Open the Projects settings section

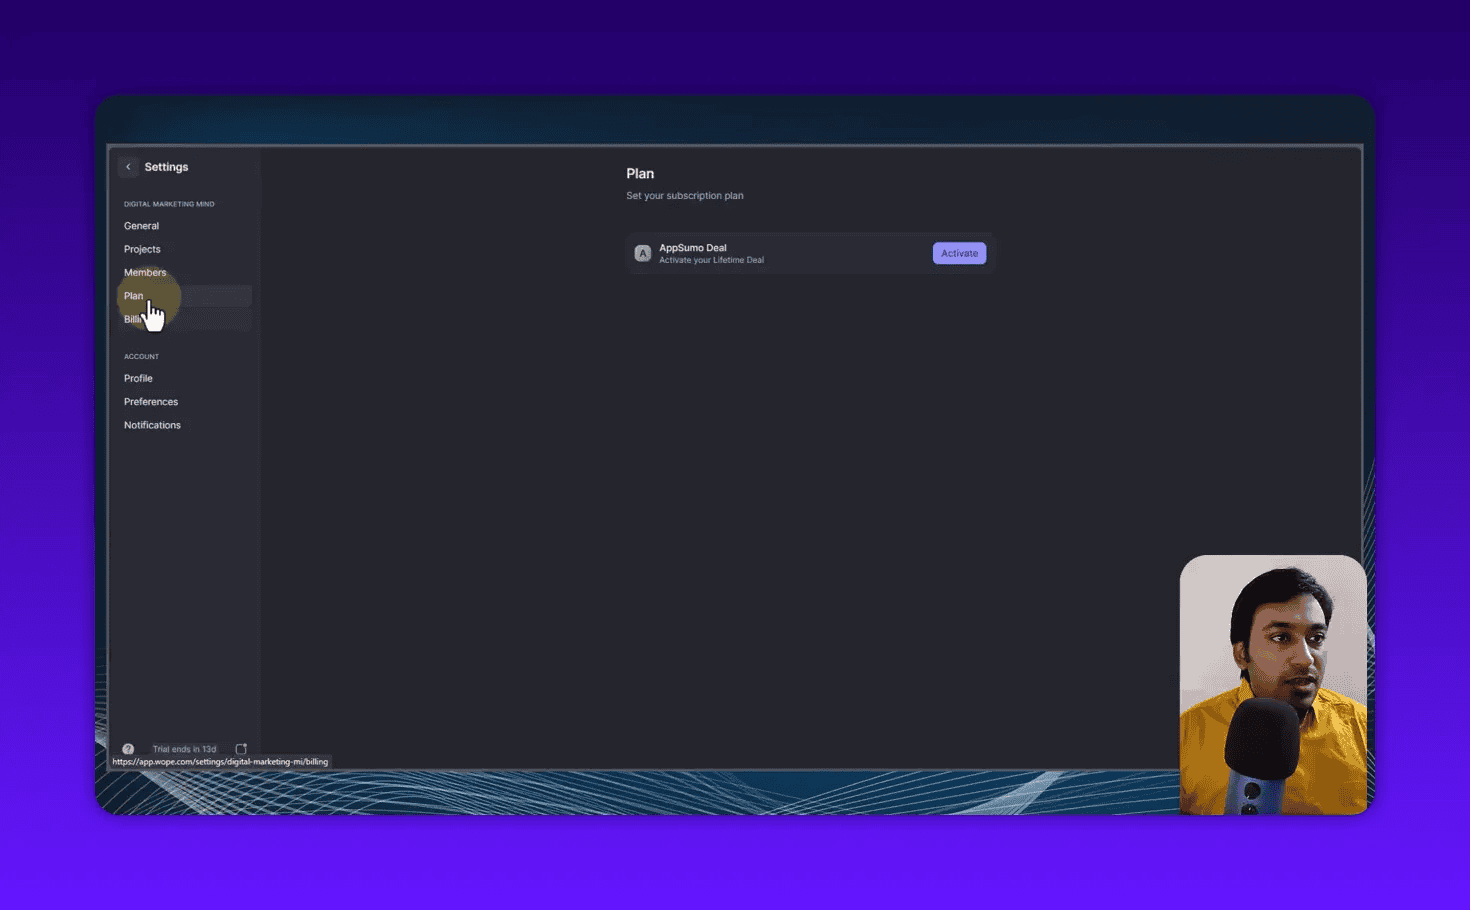142,248
